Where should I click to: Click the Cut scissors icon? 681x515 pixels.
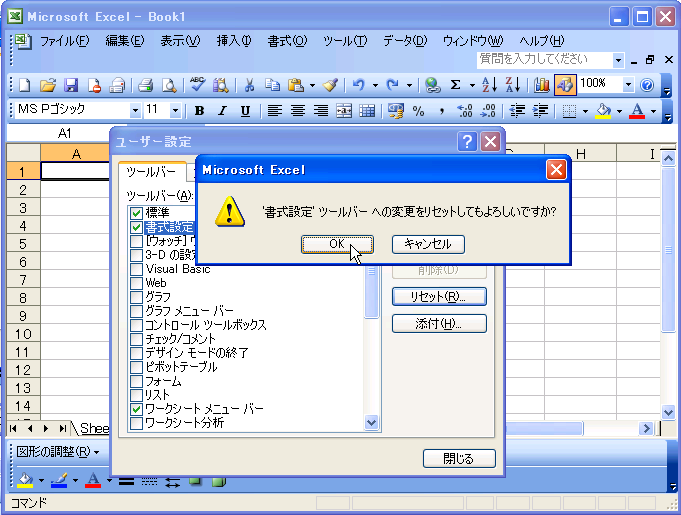coord(249,85)
